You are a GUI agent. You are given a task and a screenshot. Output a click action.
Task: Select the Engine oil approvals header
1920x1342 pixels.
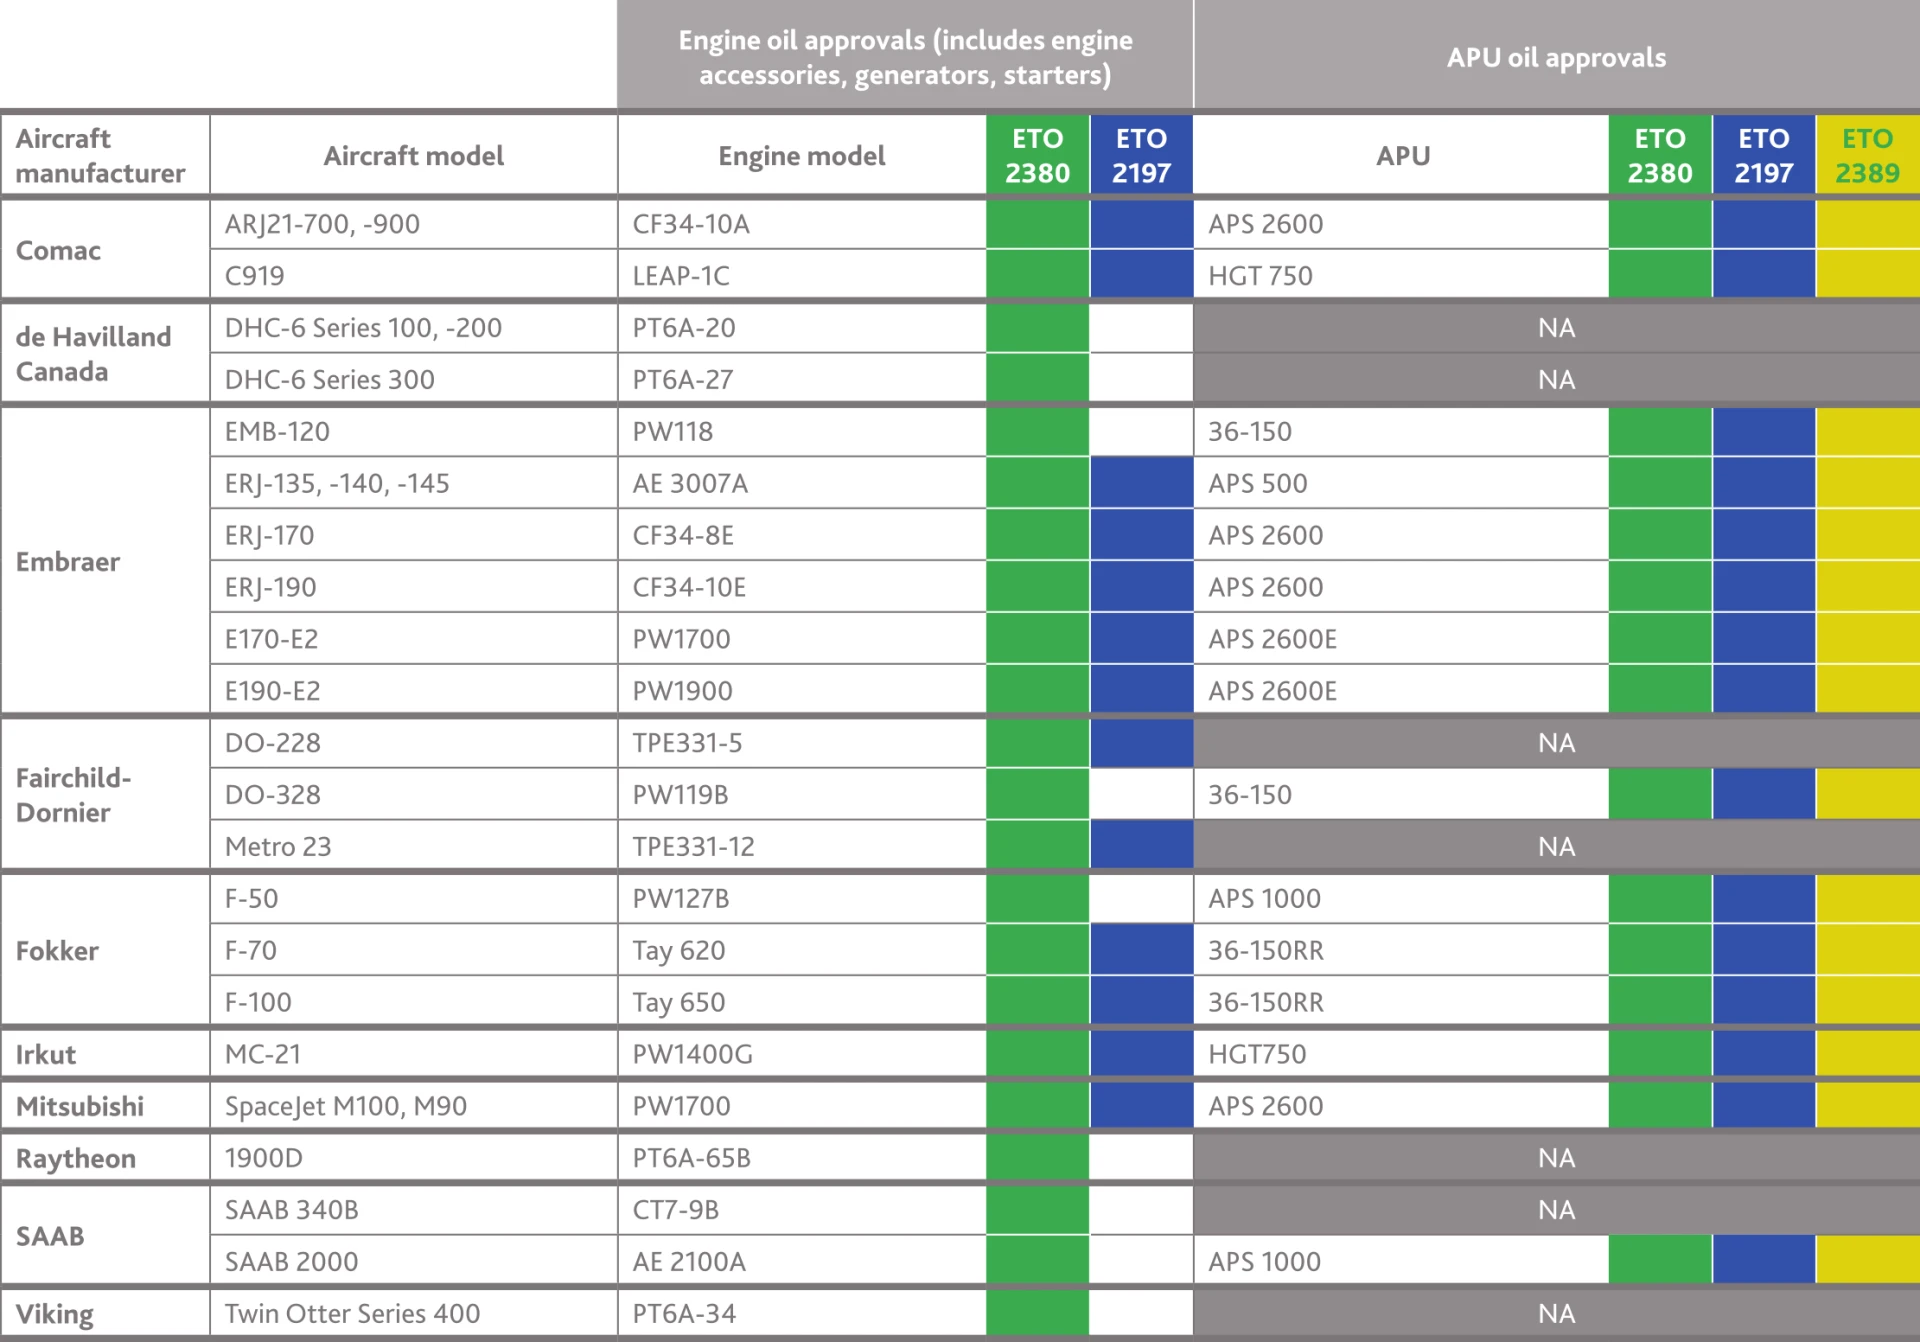coord(905,55)
